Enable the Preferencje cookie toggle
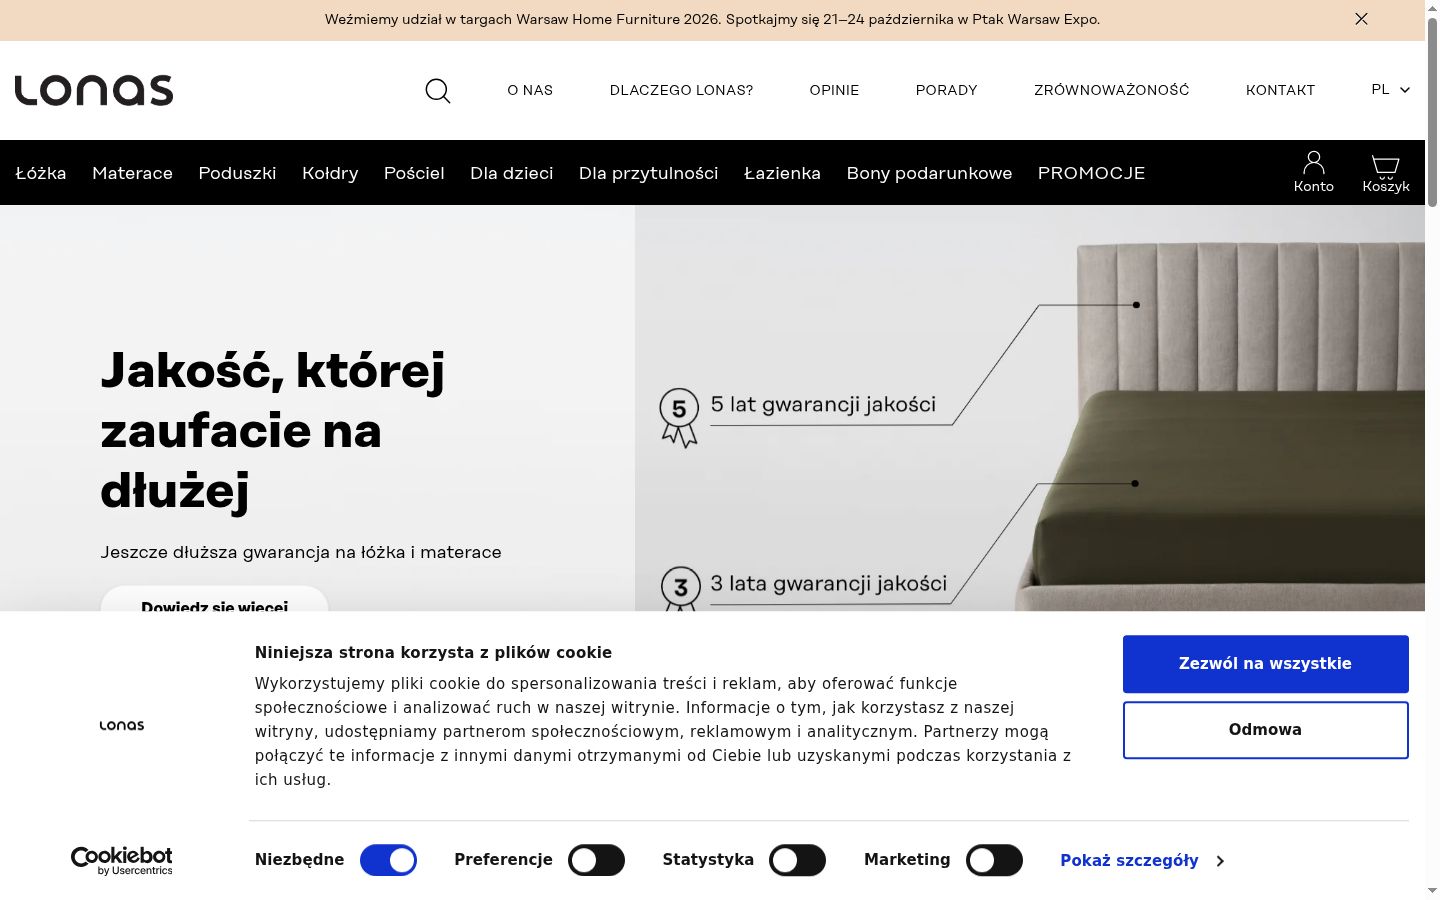1440x900 pixels. click(x=596, y=860)
